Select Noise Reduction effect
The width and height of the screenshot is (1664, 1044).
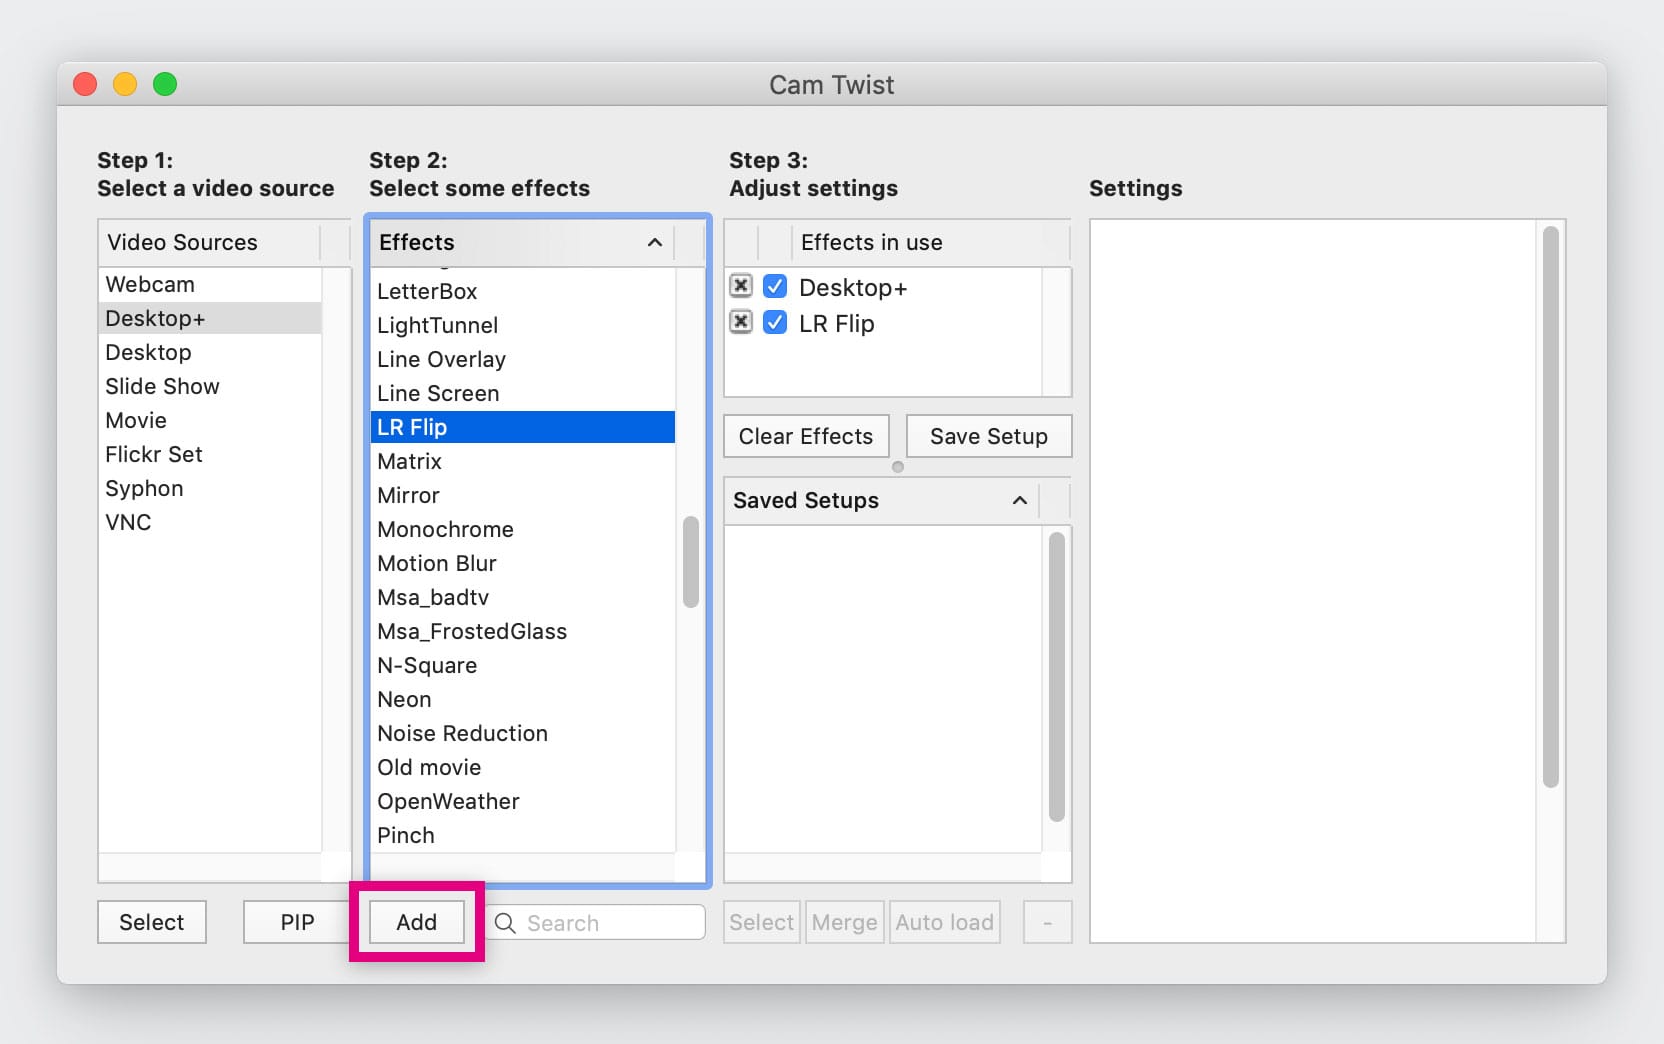click(x=523, y=733)
